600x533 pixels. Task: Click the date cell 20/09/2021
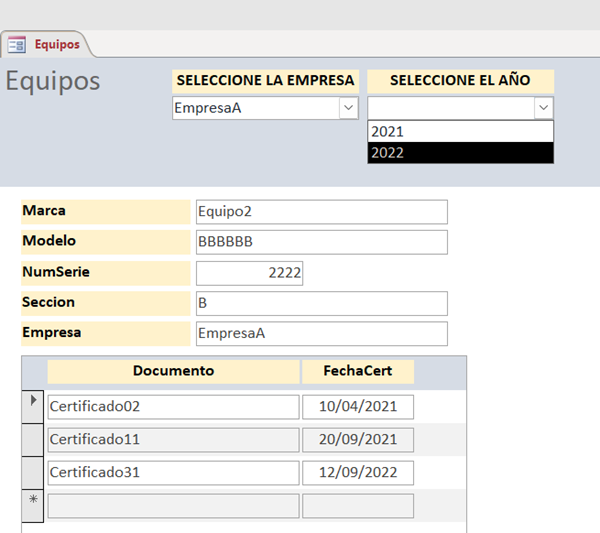[358, 440]
